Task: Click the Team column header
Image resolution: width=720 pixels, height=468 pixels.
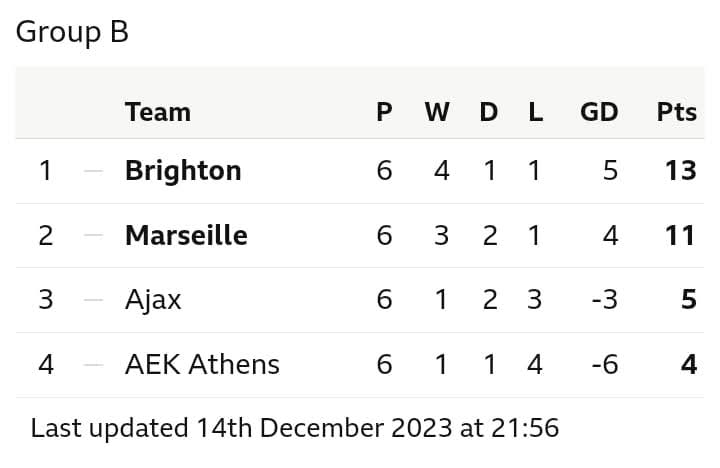Action: pos(158,112)
